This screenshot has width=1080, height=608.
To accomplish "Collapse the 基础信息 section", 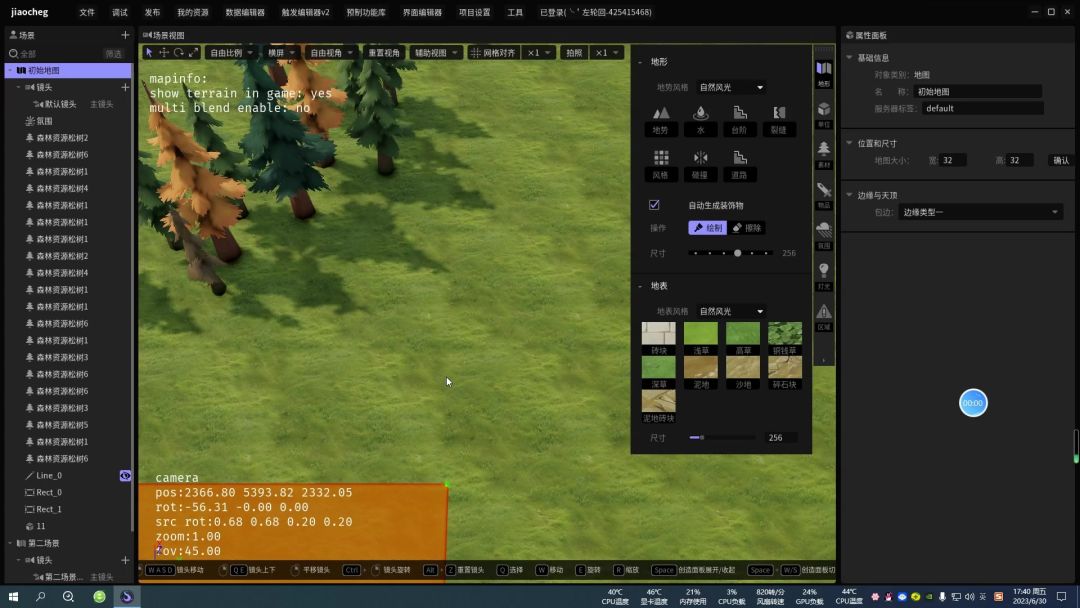I will click(x=849, y=58).
